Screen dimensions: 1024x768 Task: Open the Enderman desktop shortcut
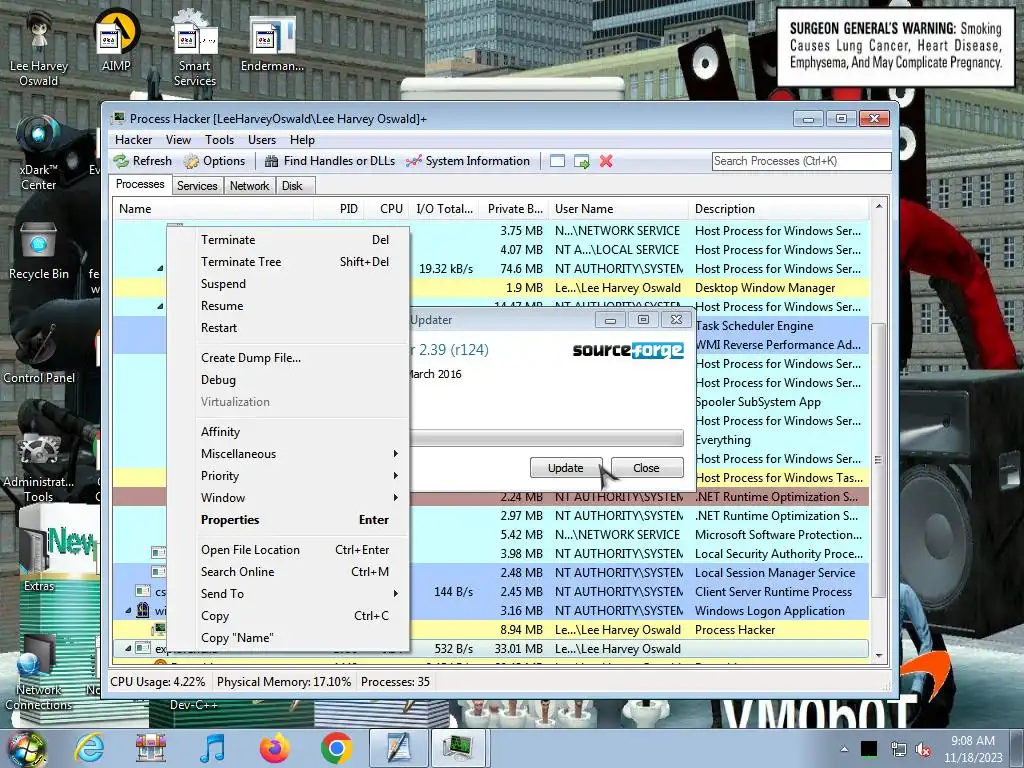(272, 42)
